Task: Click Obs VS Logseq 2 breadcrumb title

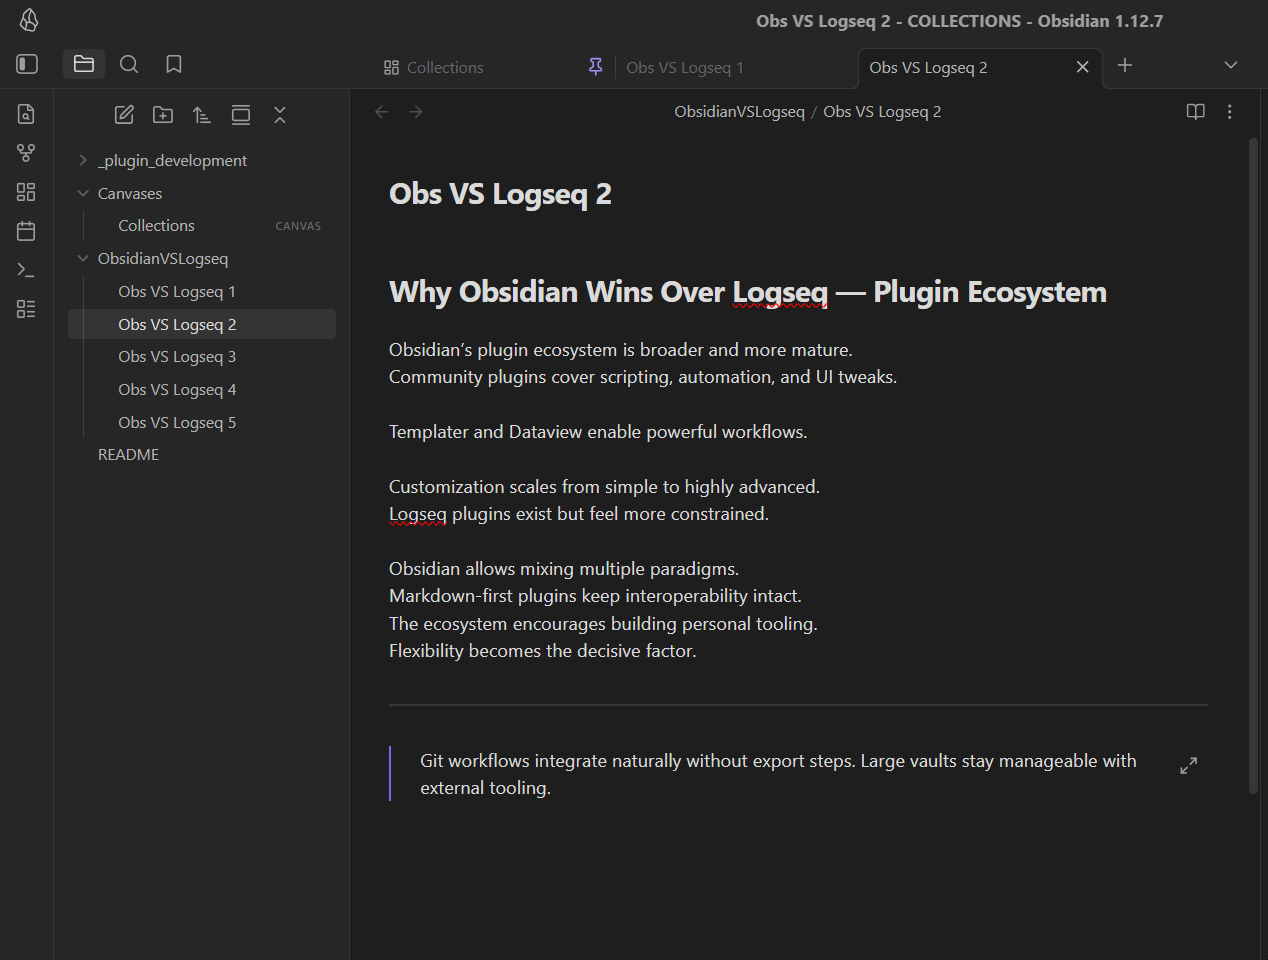Action: (x=882, y=112)
